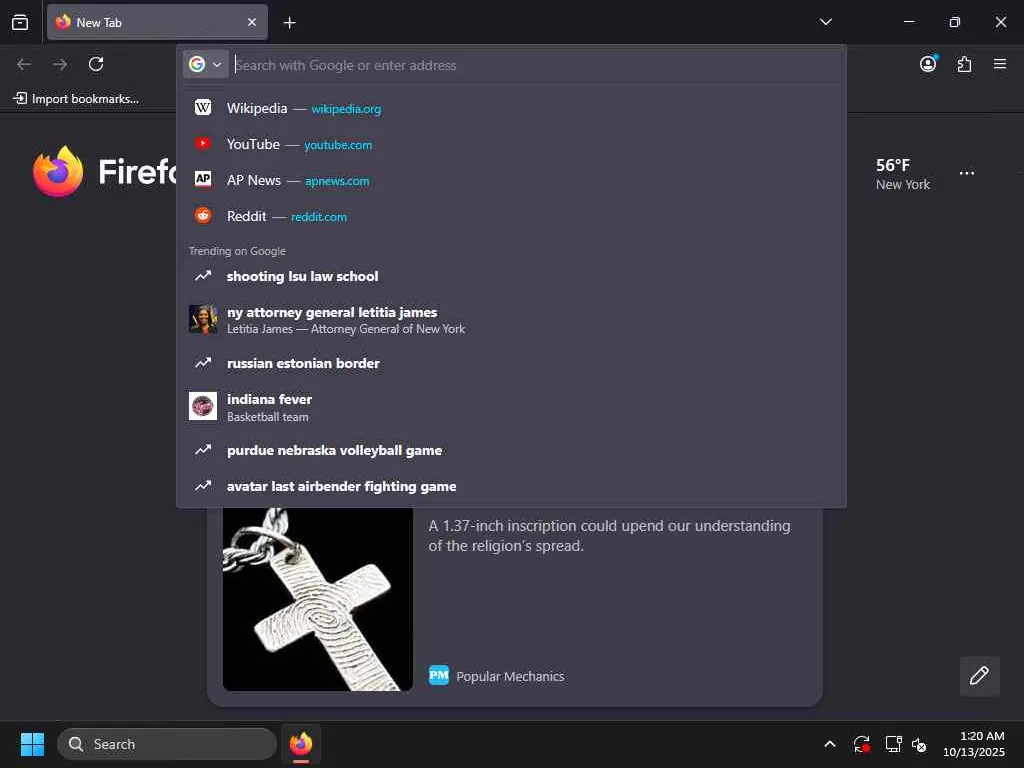Click the AP News favicon
1024x768 pixels.
[x=203, y=179]
